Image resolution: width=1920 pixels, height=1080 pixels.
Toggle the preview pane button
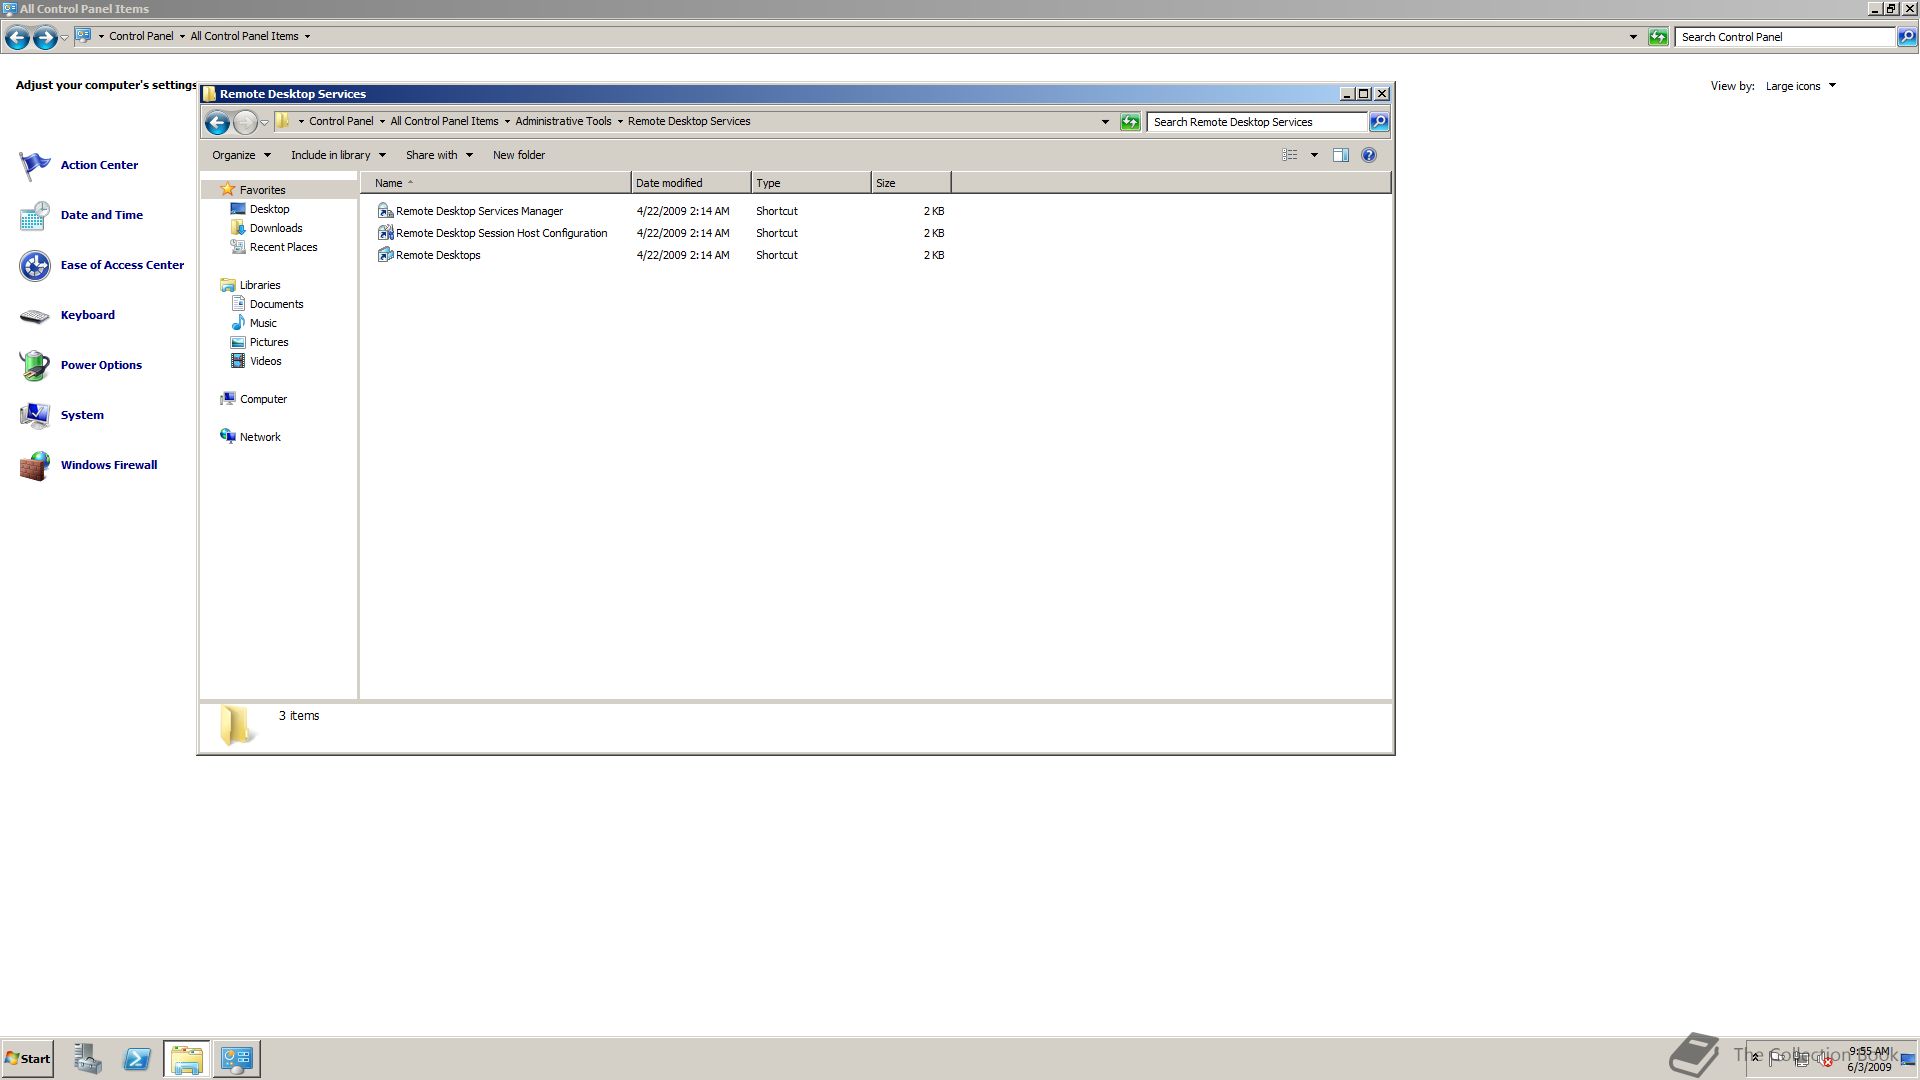(1341, 155)
